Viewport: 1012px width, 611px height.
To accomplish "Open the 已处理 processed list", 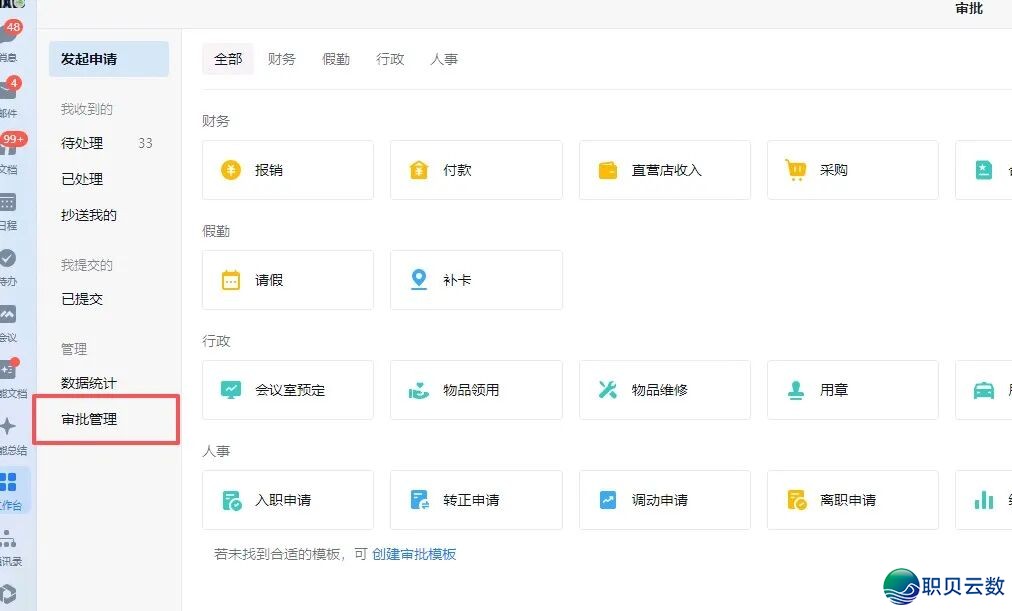I will point(82,179).
